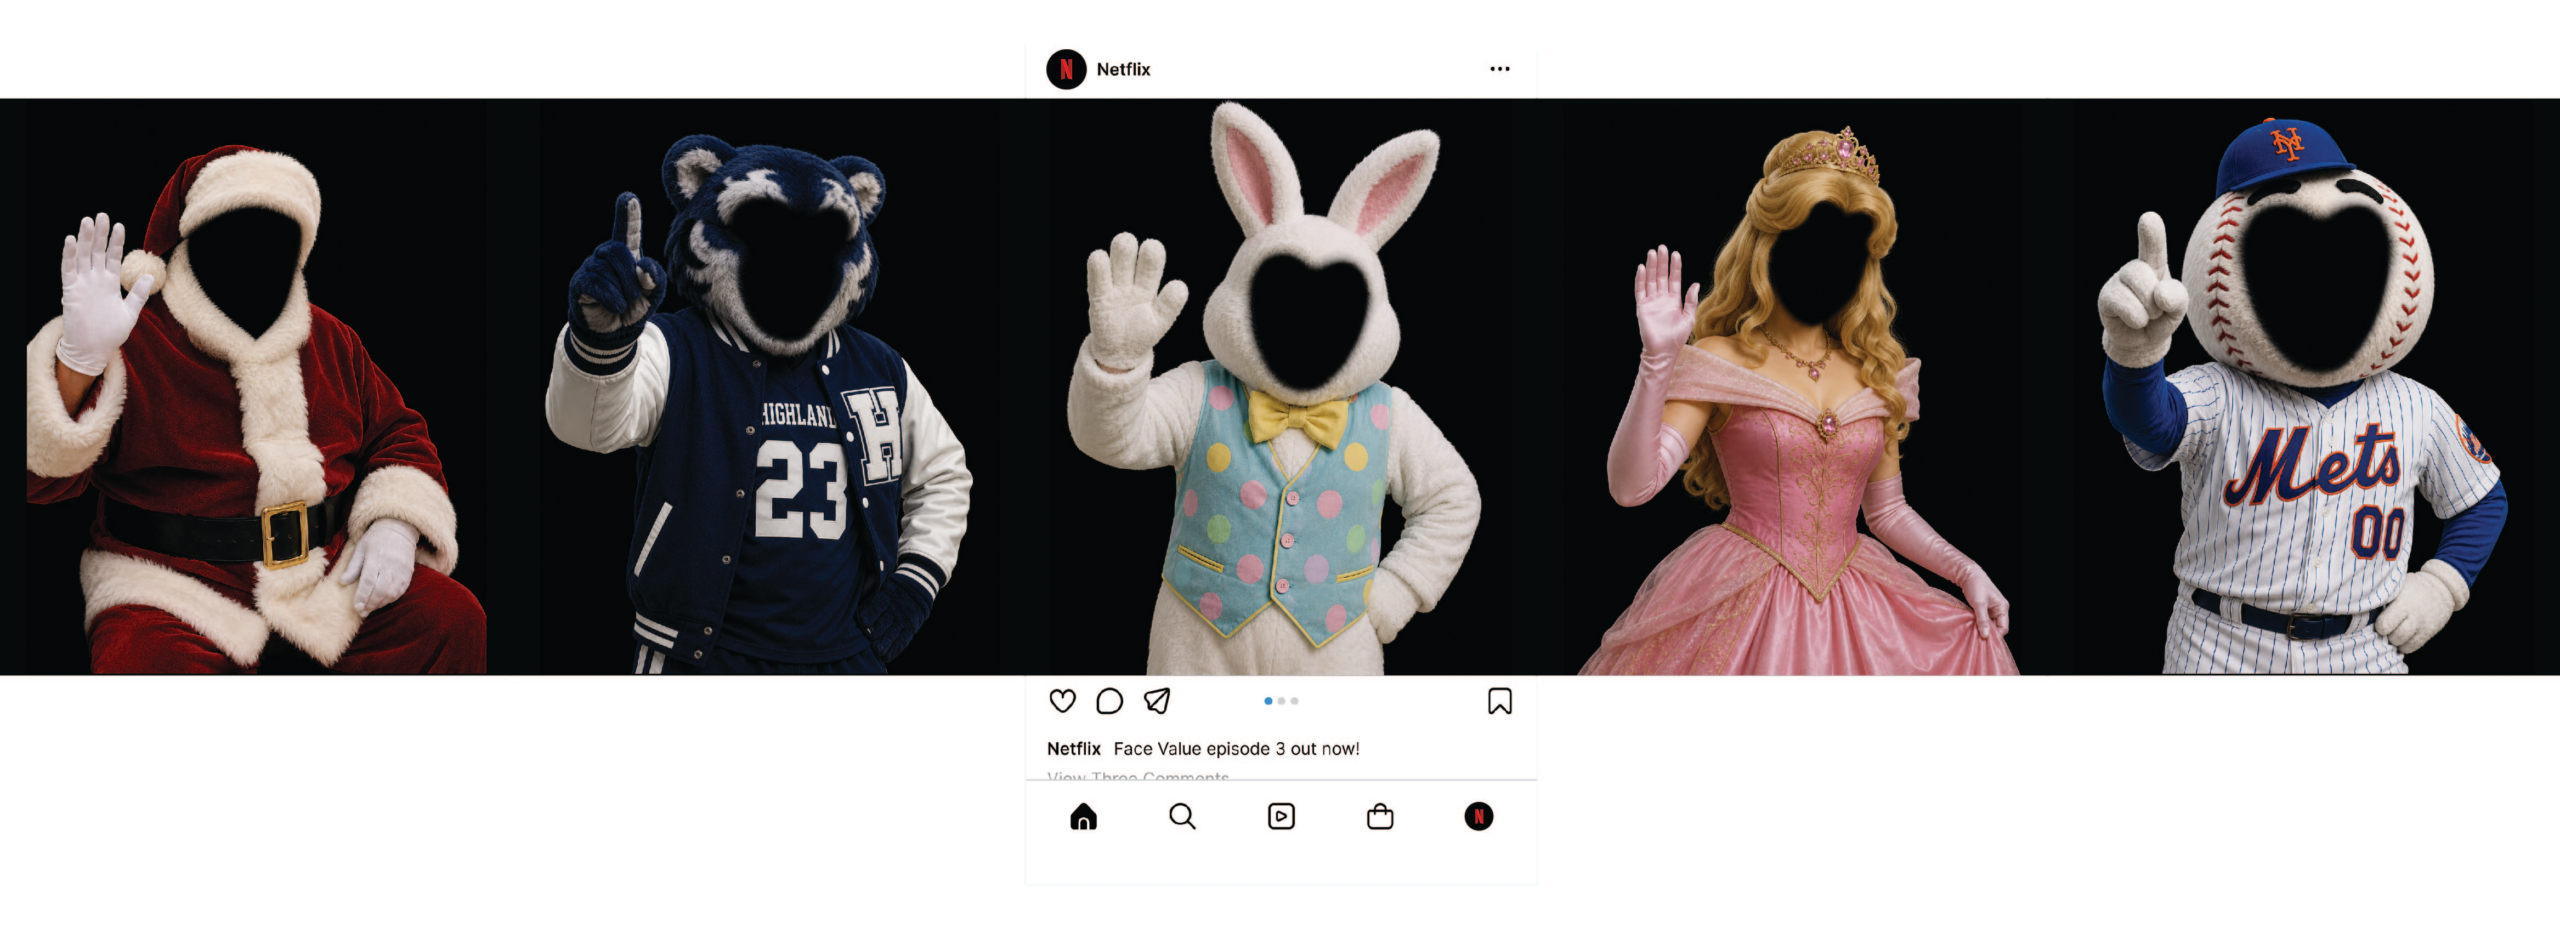Open the Search tab with magnifier icon
The width and height of the screenshot is (2560, 950).
pyautogui.click(x=1182, y=817)
